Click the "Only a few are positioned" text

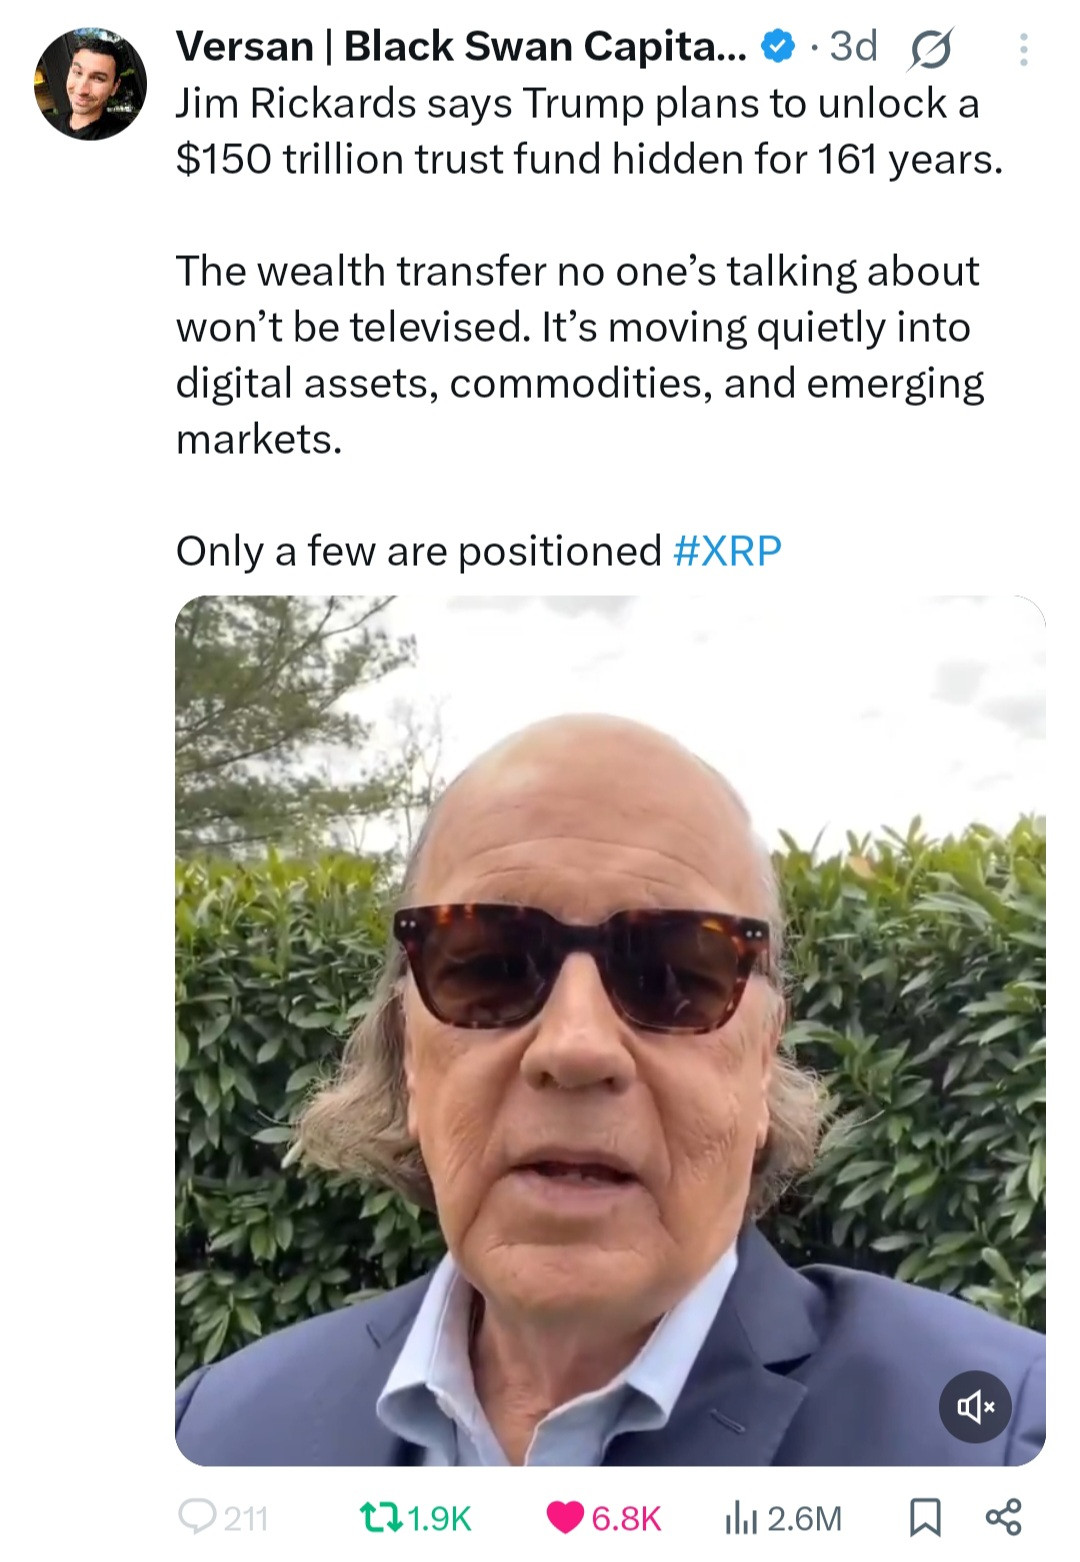418,551
